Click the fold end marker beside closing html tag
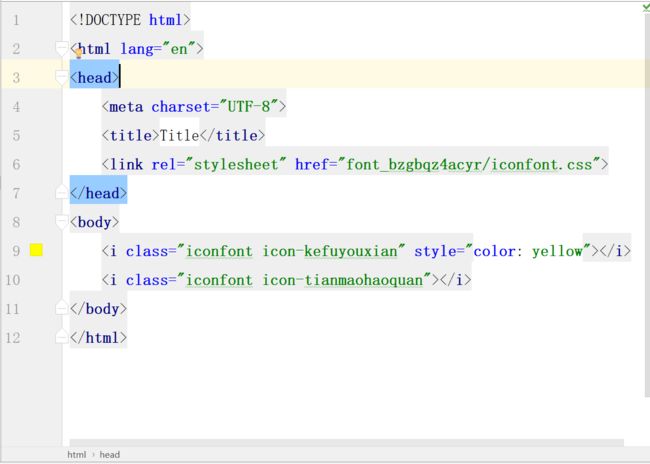Image resolution: width=650 pixels, height=464 pixels. [61, 336]
